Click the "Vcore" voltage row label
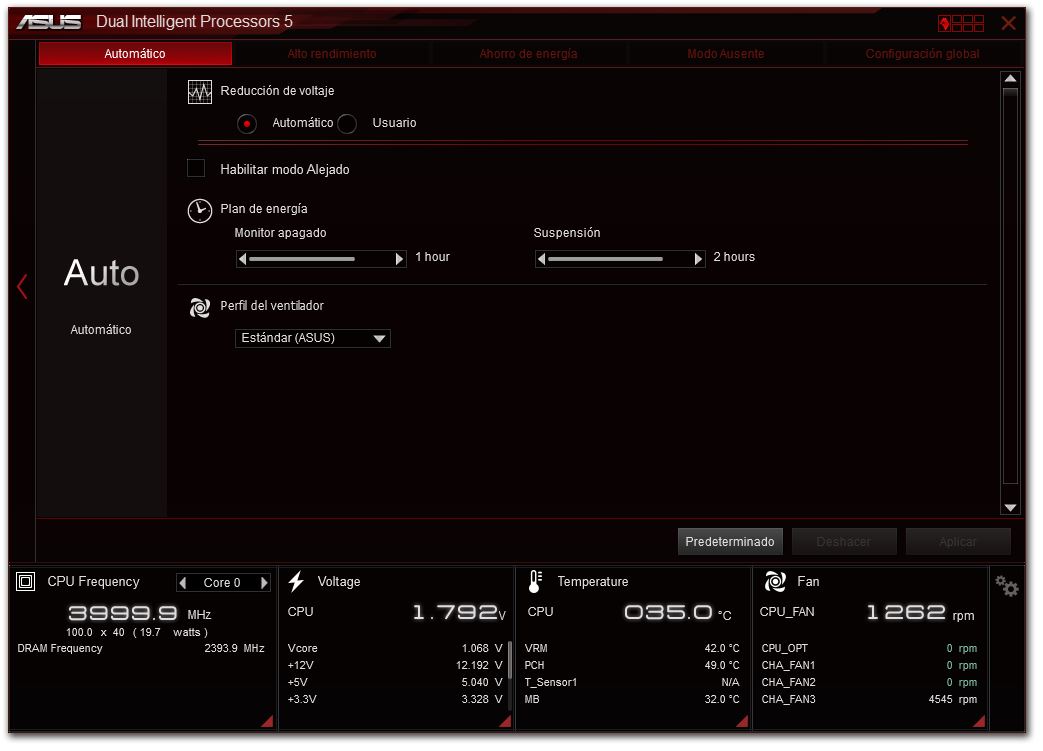Viewport: 1043px width, 751px height. tap(303, 649)
